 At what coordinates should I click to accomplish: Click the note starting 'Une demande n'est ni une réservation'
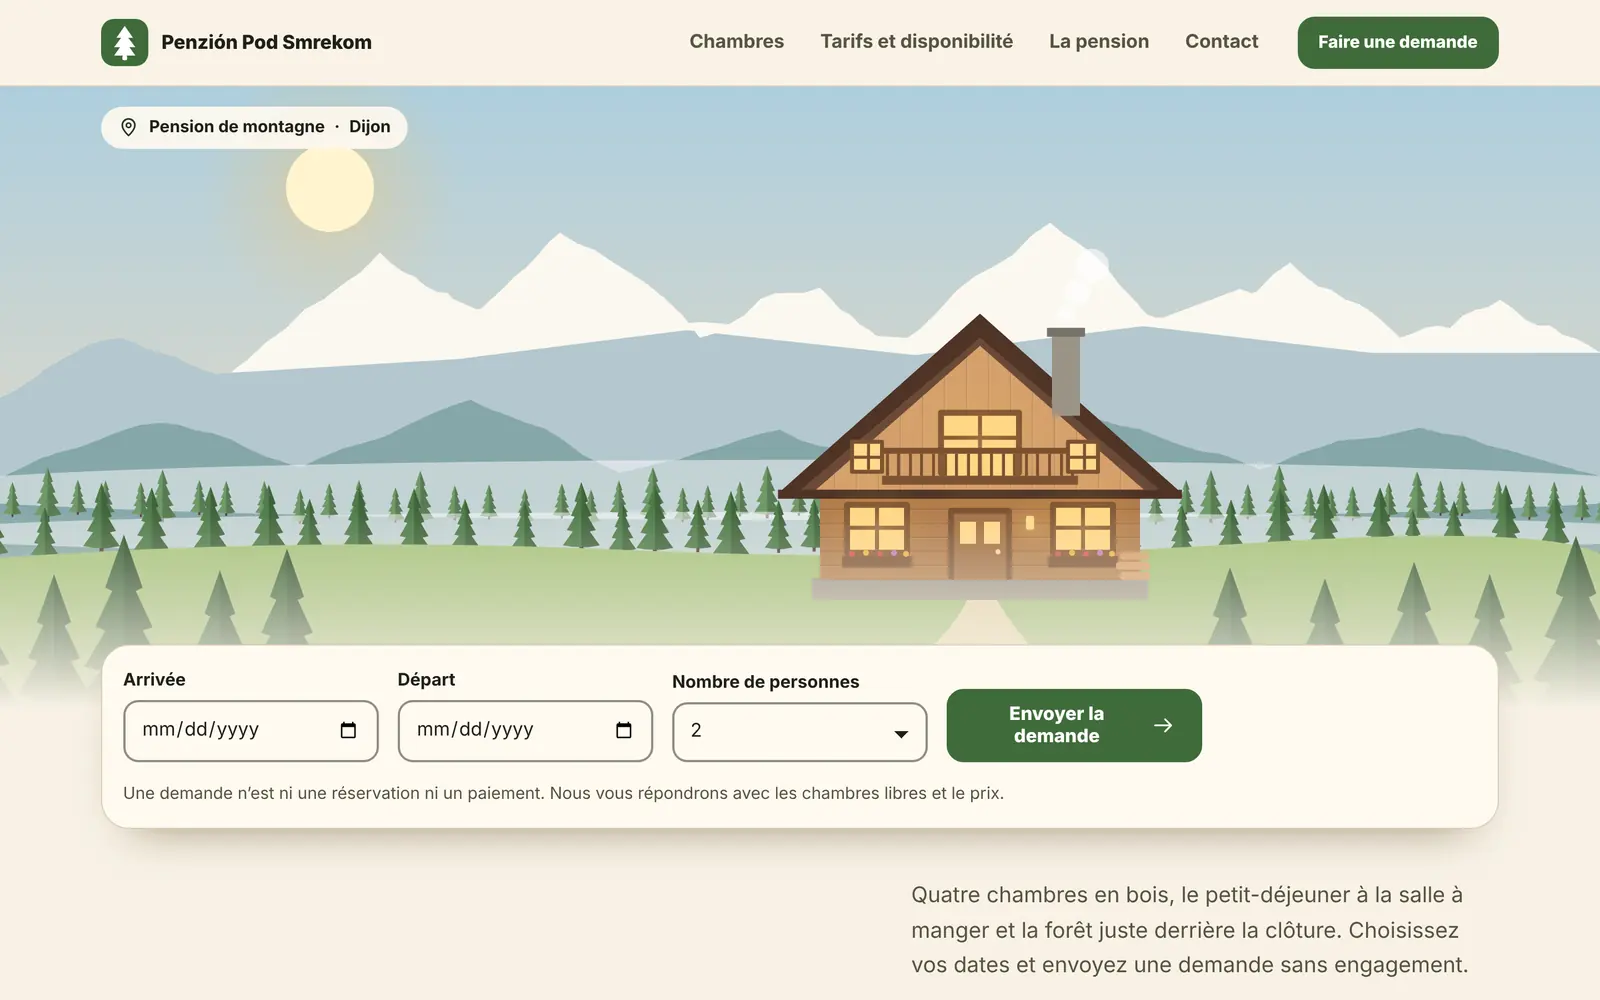click(x=563, y=793)
